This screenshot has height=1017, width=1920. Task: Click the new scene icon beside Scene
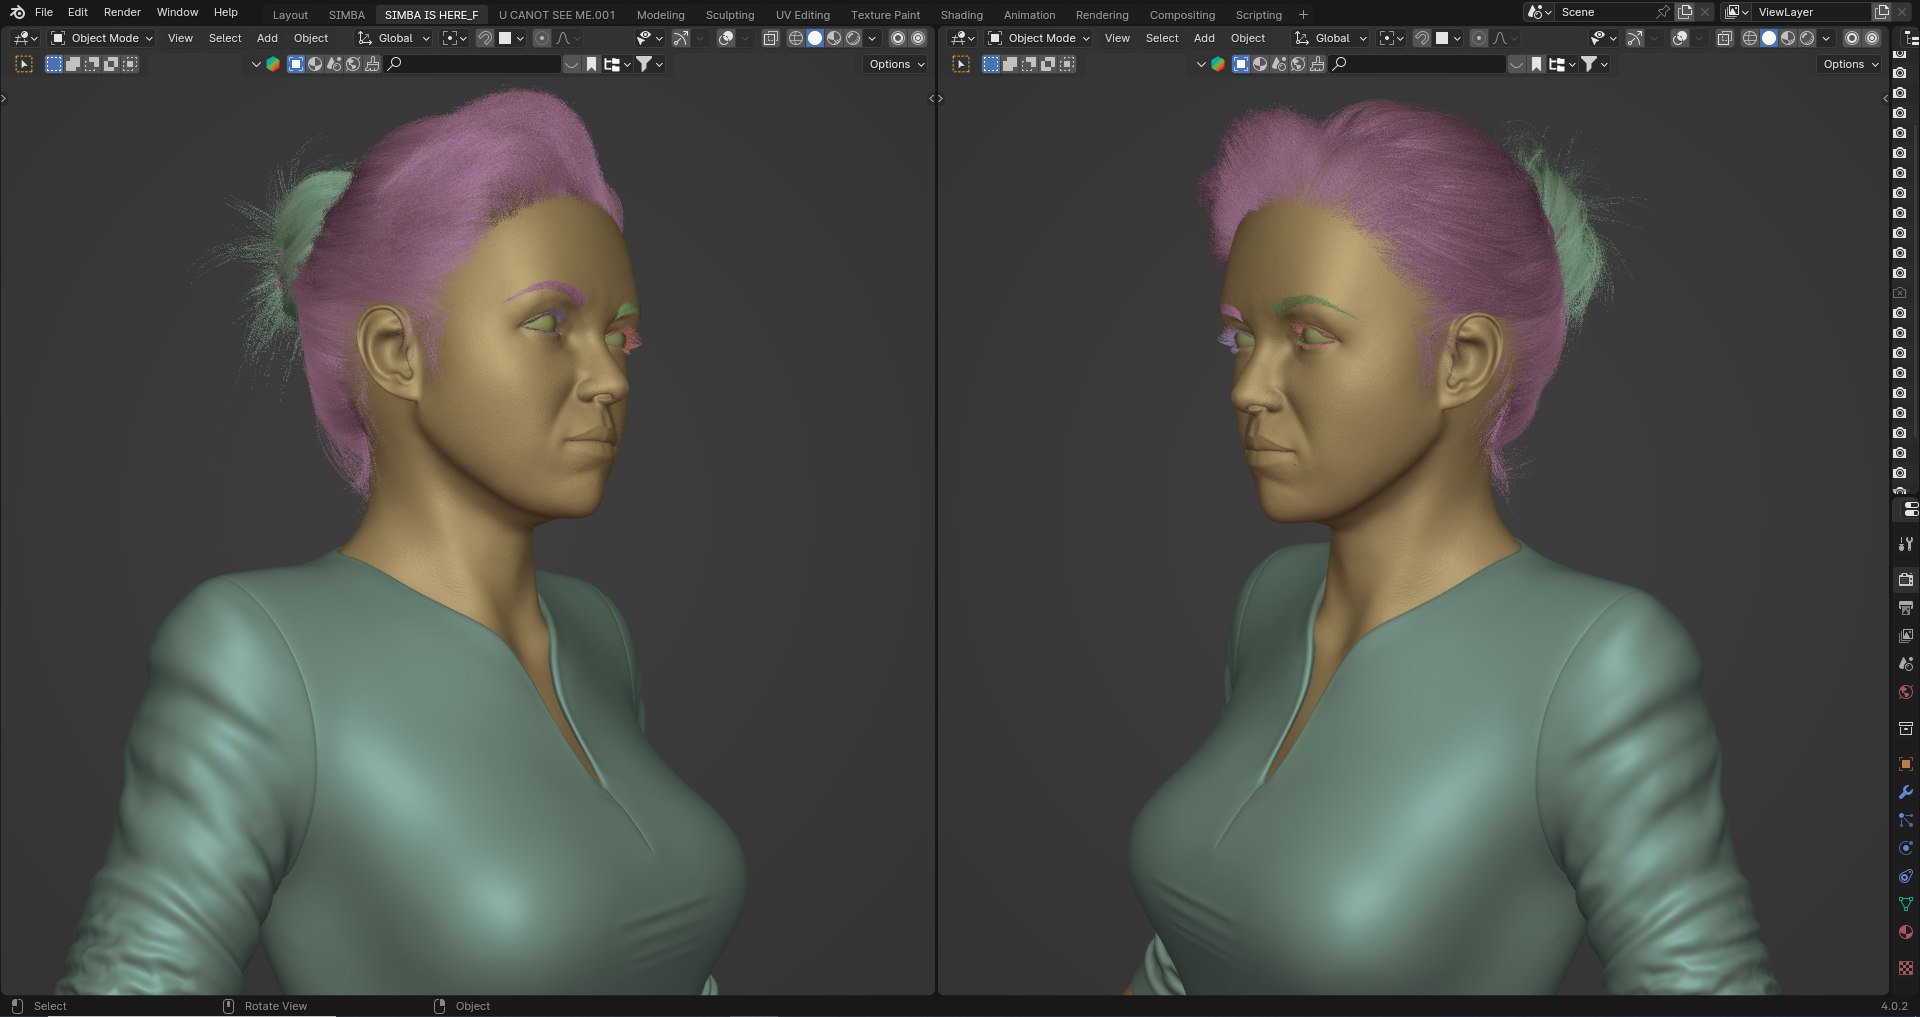click(x=1685, y=12)
